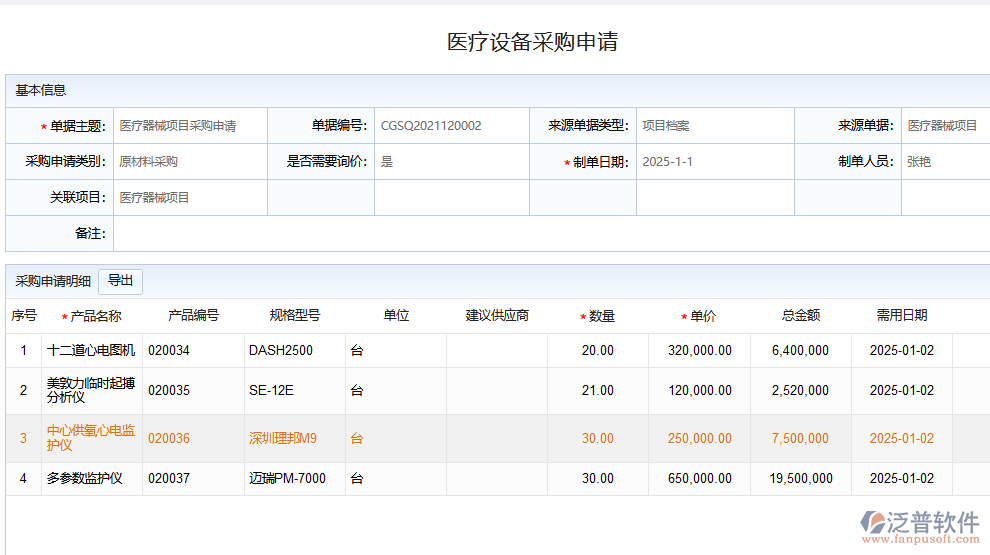Open the 采购申请类别 dropdown
This screenshot has height=555, width=990.
click(189, 162)
